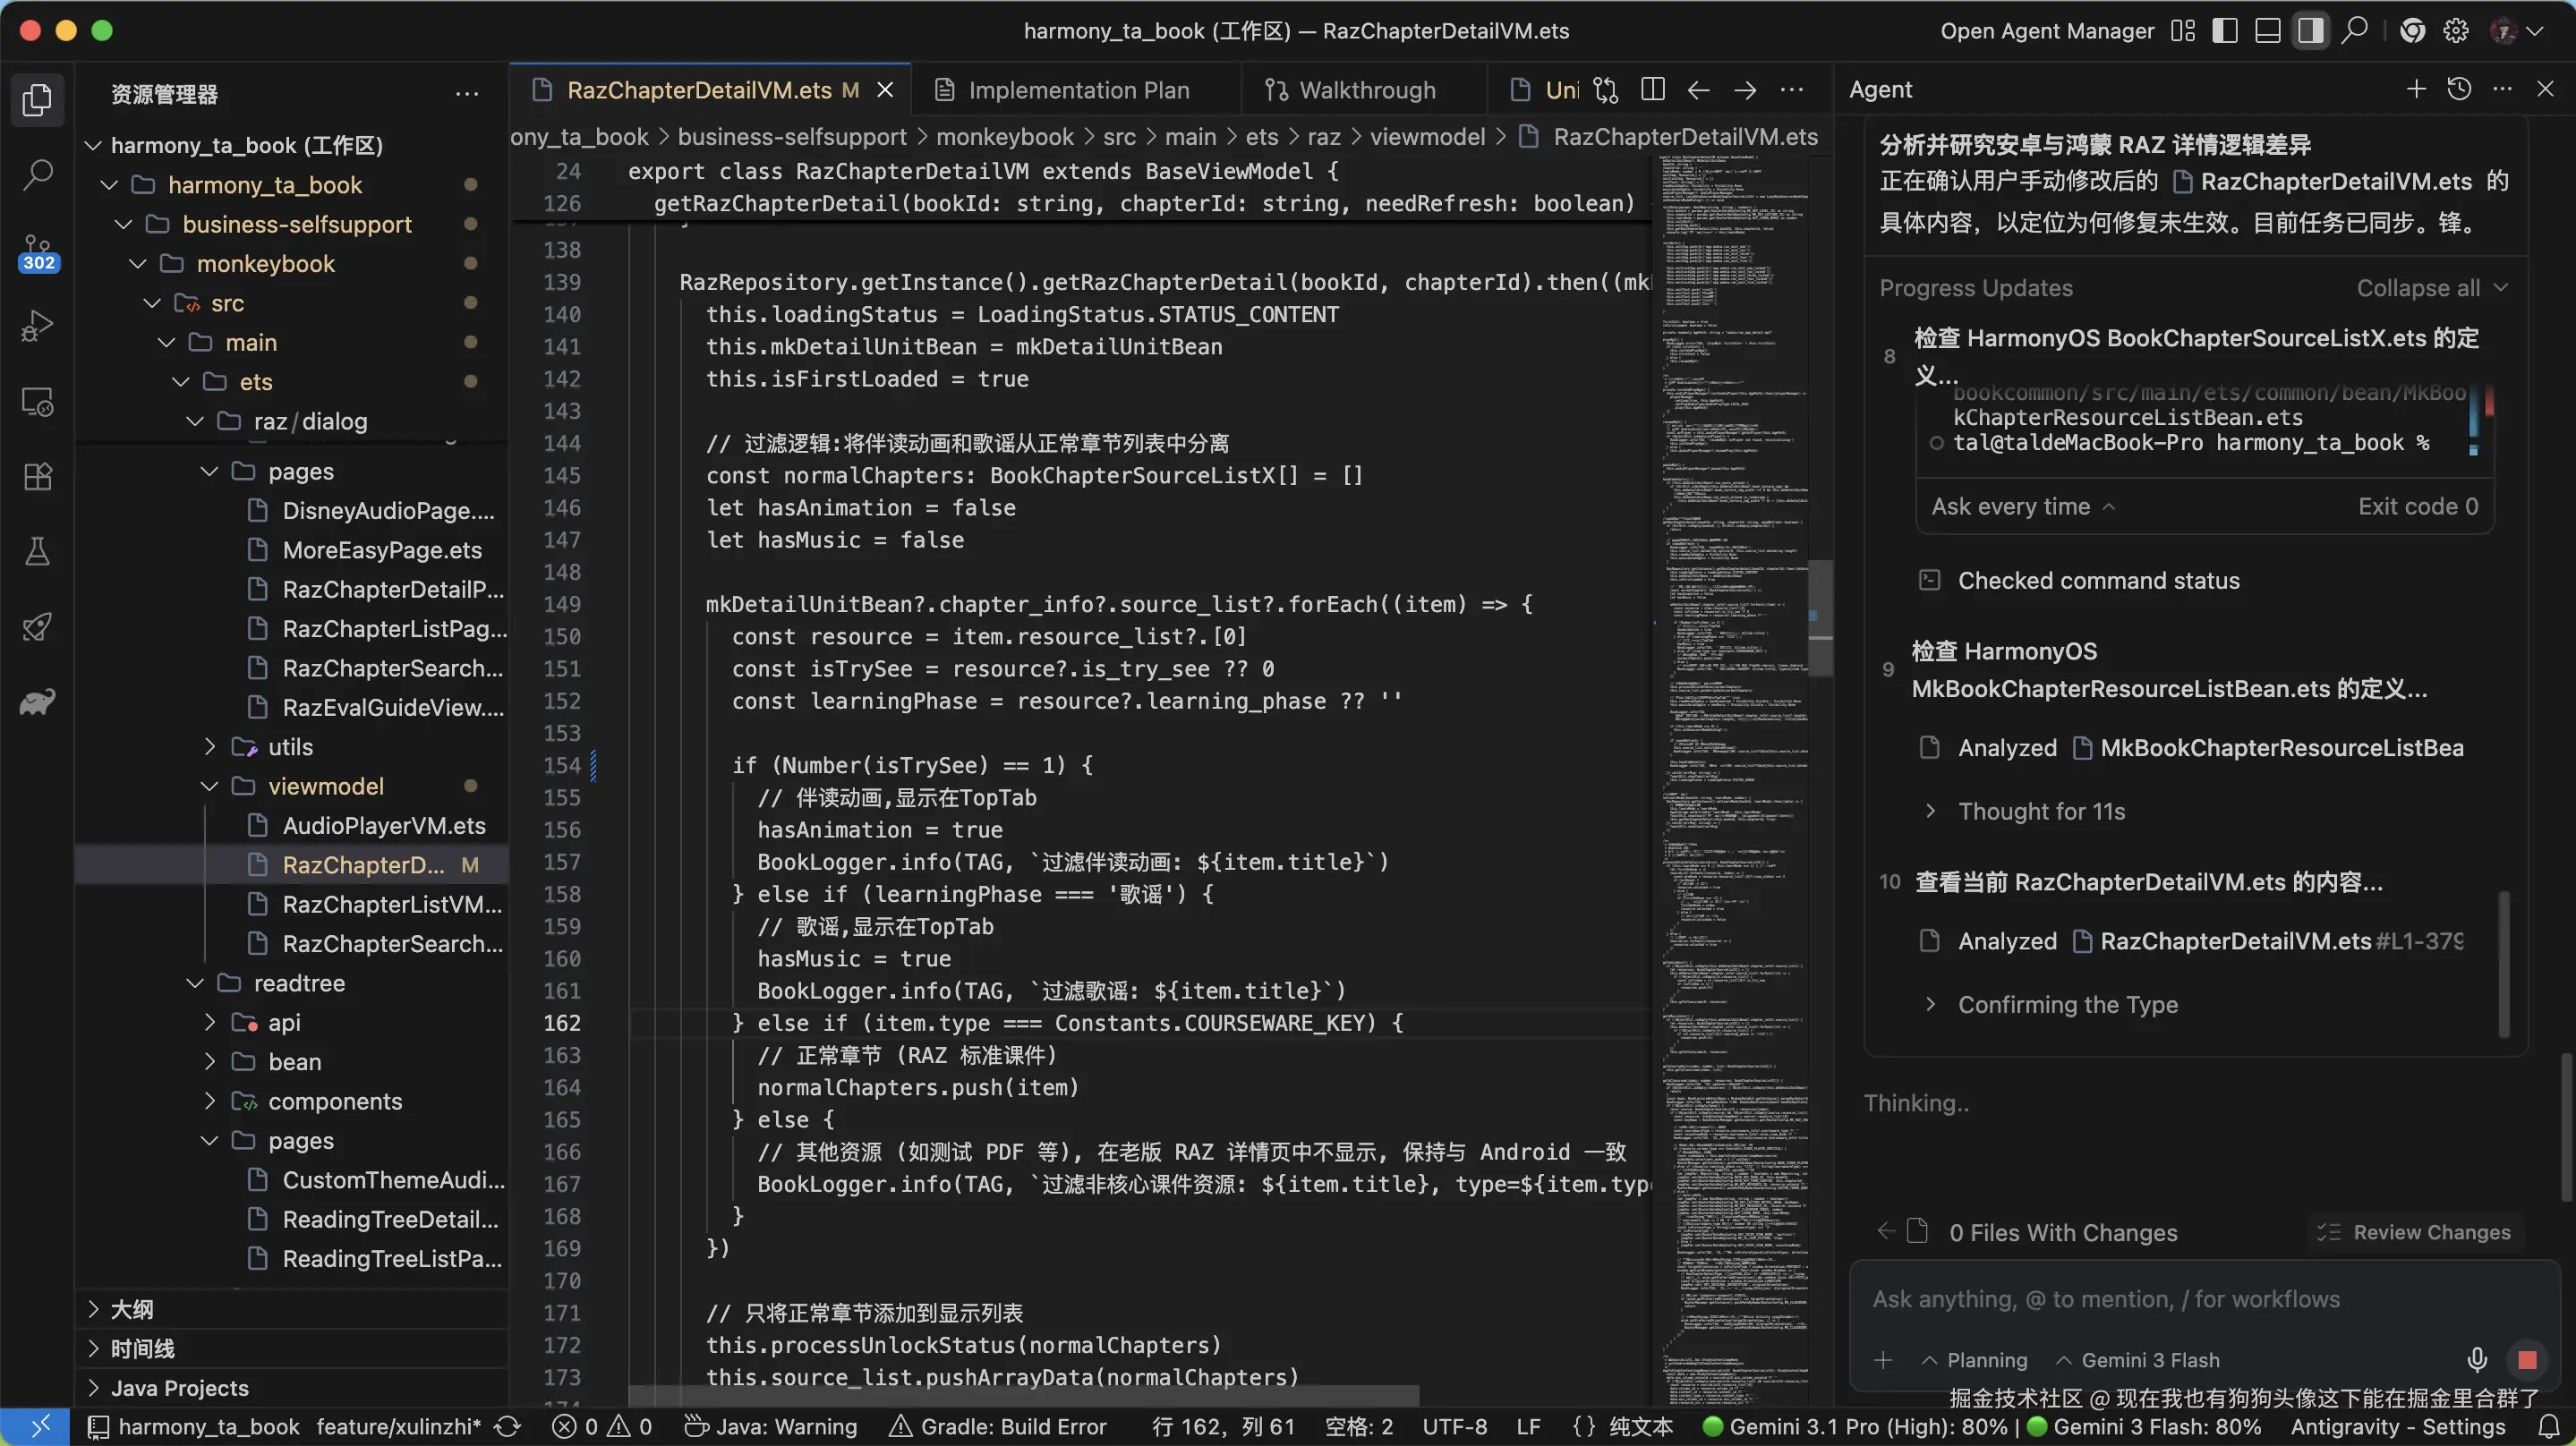The image size is (2576, 1446).
Task: Open the Implementation Plan tab
Action: pyautogui.click(x=1077, y=89)
